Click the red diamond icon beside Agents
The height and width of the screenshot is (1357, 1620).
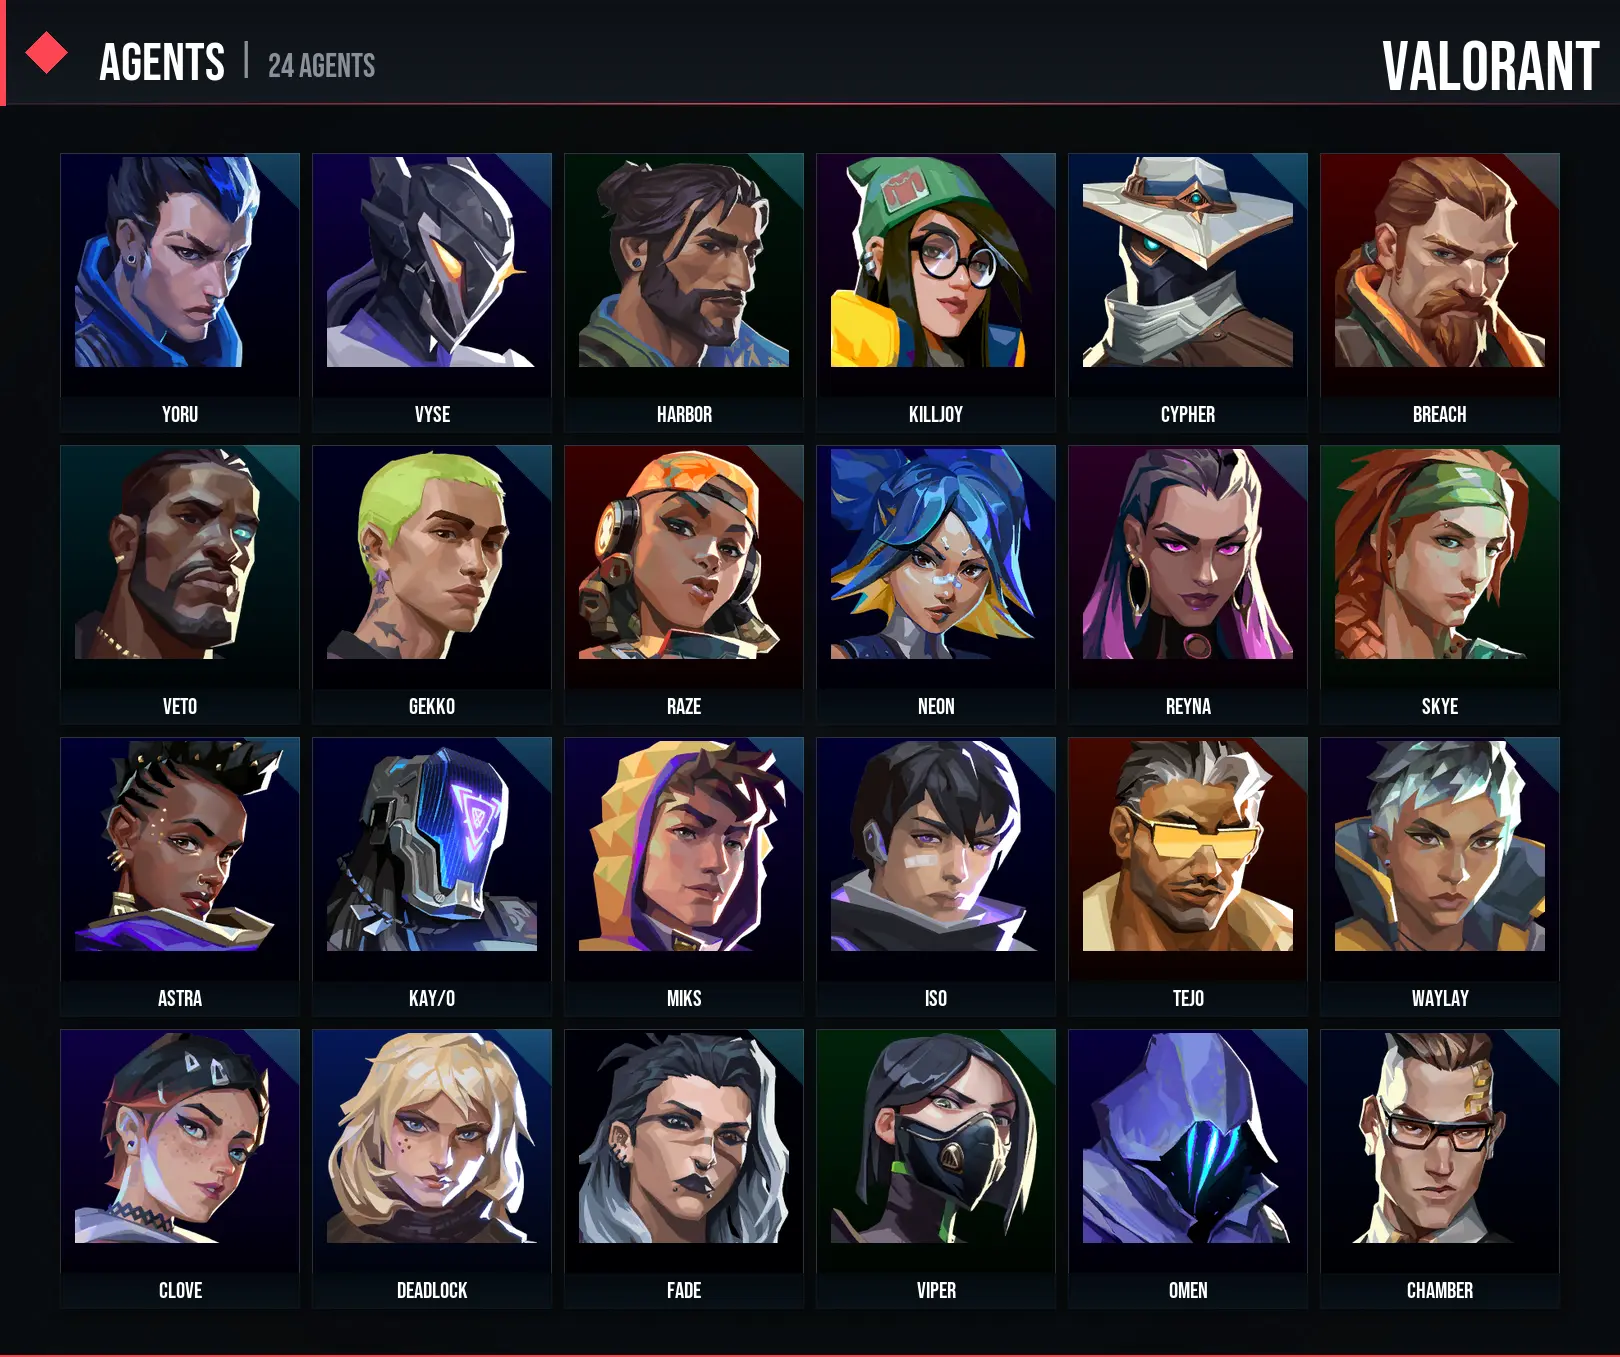pyautogui.click(x=46, y=53)
